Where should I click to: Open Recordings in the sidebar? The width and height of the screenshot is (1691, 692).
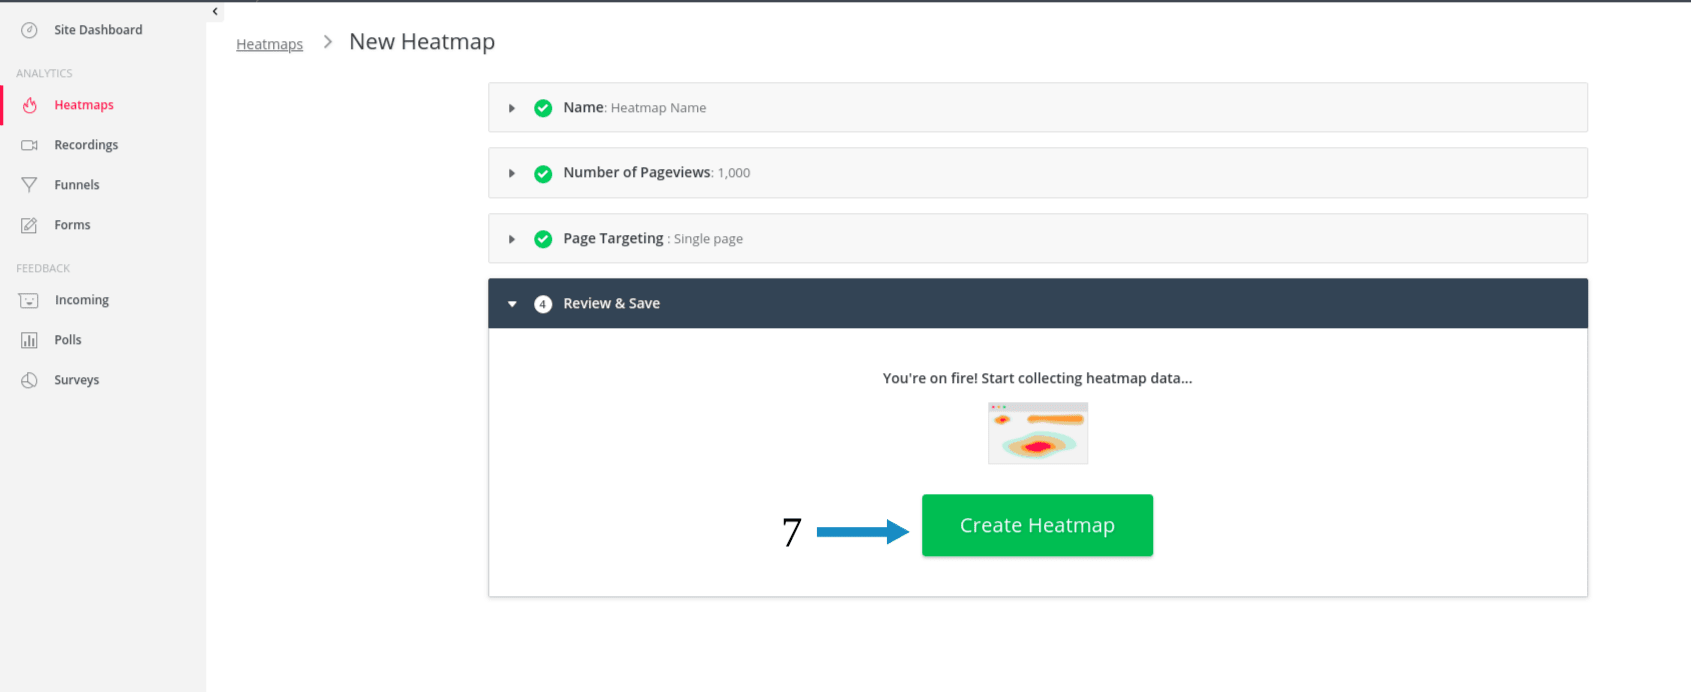coord(86,145)
